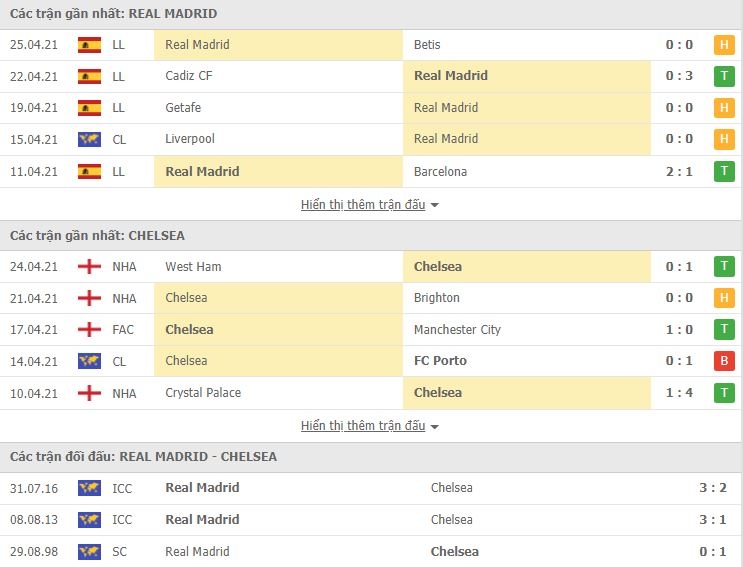Click the Spain flag on the 11.04.21 row
The image size is (743, 567).
pos(89,171)
